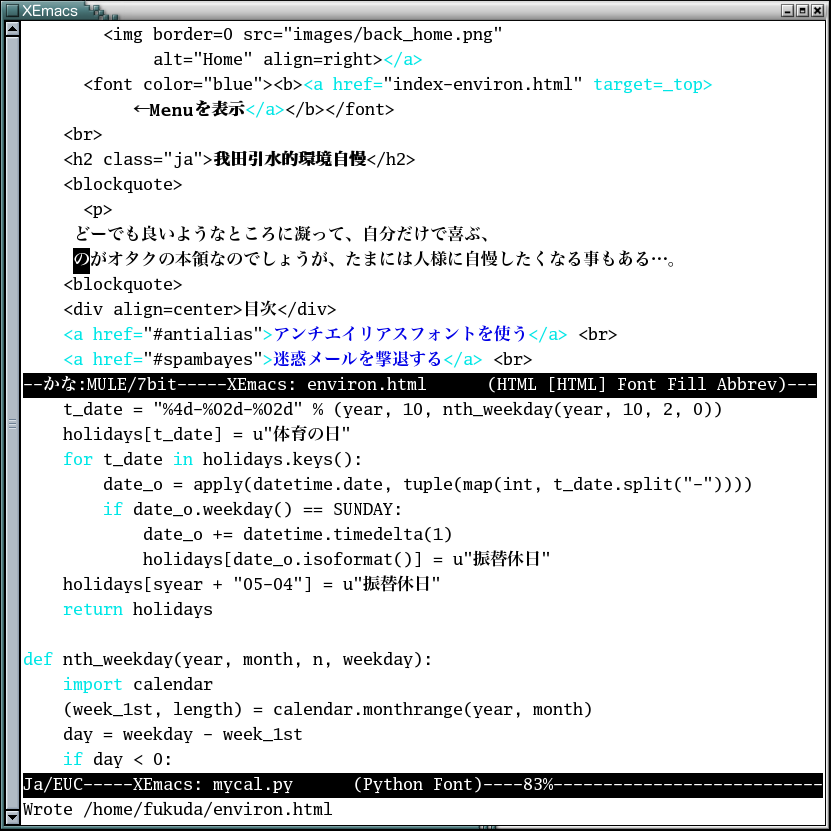Click the first '<blockquote>' tag line
Viewport: 831px width, 831px height.
(122, 184)
